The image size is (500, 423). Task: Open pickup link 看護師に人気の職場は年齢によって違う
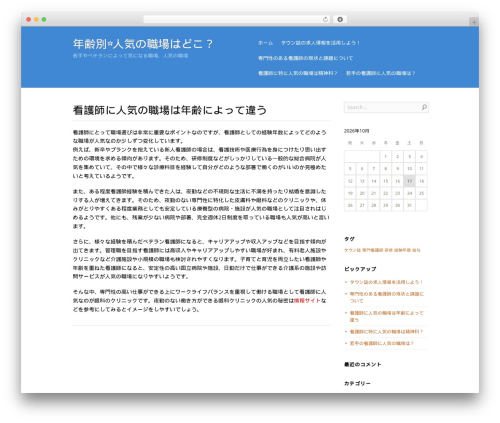(x=386, y=316)
